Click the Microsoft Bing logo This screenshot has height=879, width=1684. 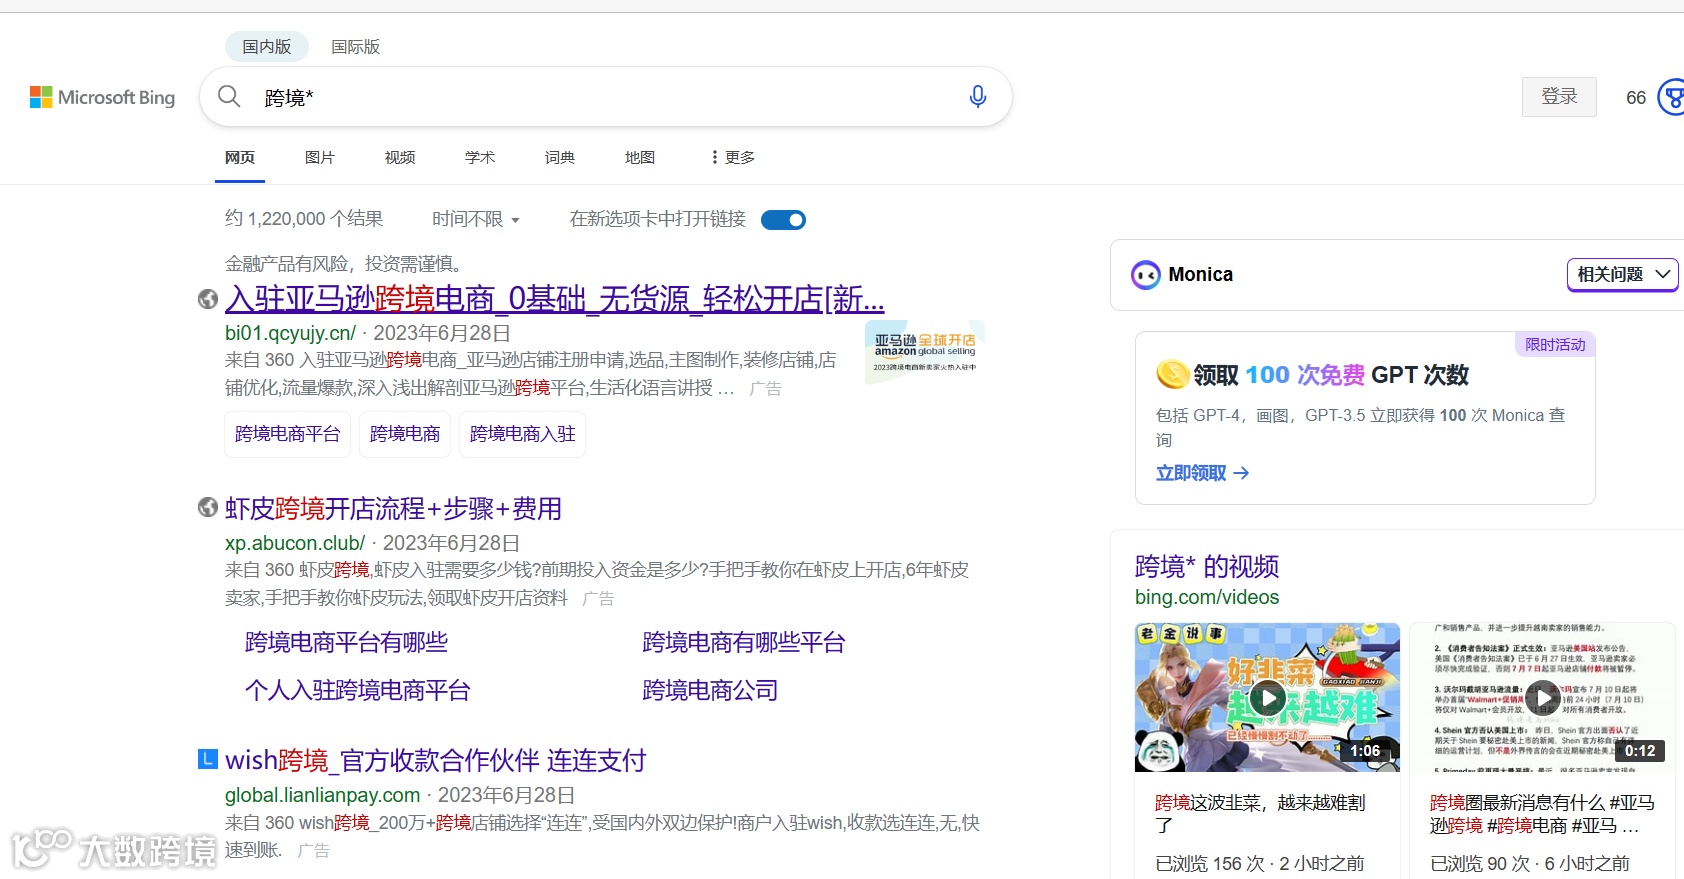pos(102,97)
